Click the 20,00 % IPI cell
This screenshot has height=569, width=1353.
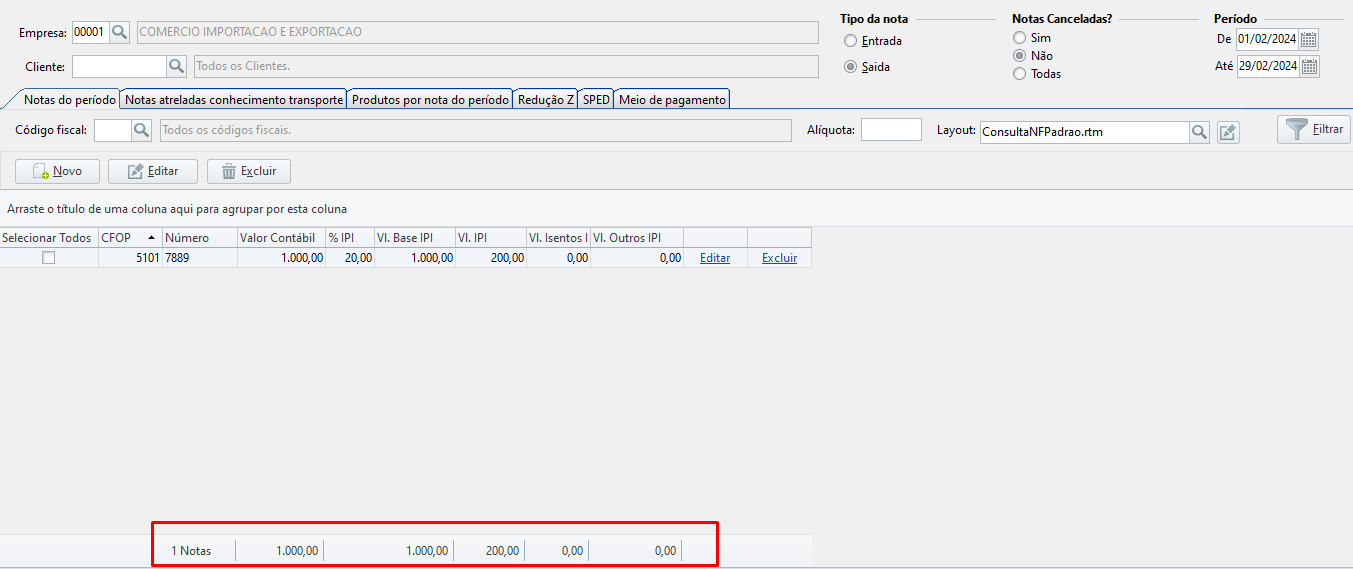[349, 258]
